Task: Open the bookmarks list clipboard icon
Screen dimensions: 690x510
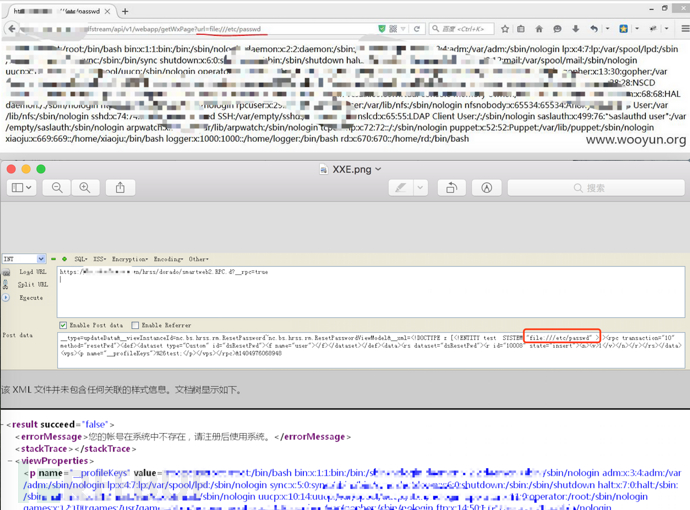Action: pyautogui.click(x=521, y=29)
